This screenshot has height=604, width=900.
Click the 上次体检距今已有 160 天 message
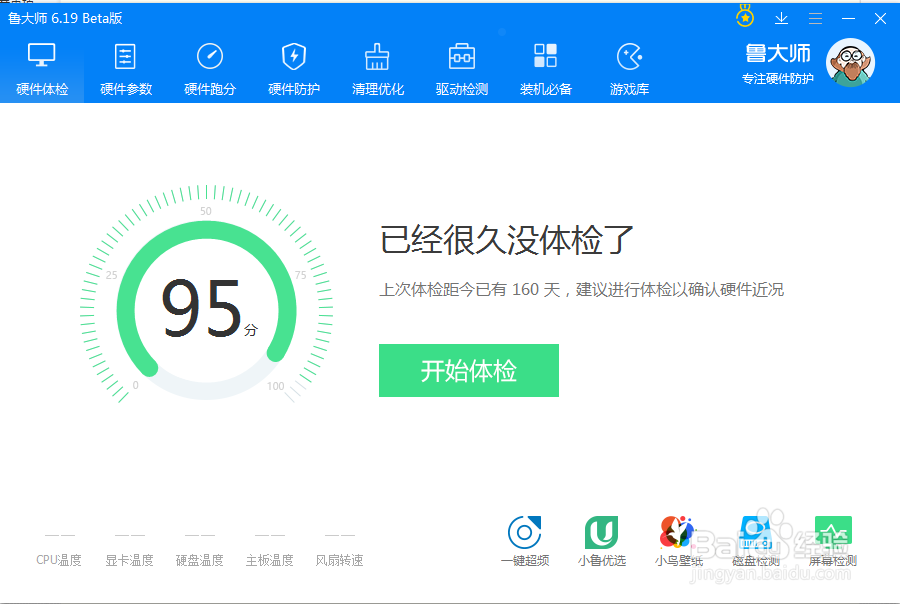581,289
